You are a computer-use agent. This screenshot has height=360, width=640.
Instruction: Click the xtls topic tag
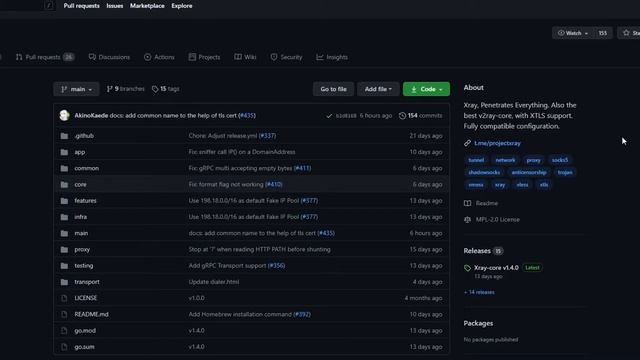pyautogui.click(x=544, y=185)
